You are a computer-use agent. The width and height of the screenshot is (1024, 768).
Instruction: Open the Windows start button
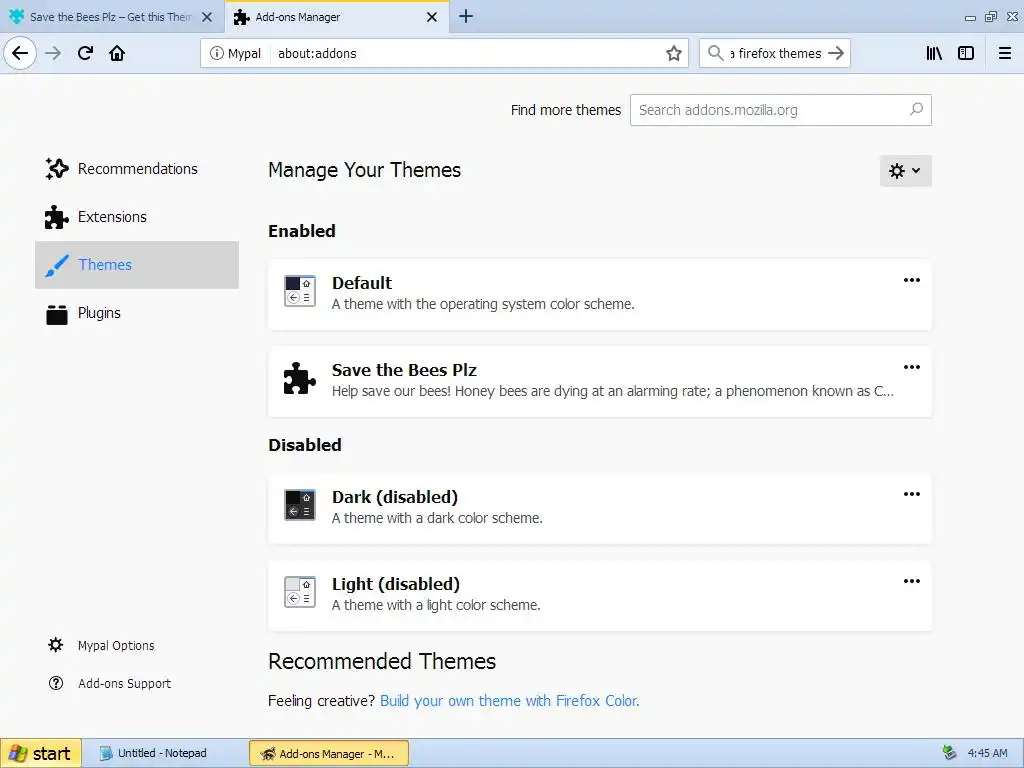click(x=40, y=753)
